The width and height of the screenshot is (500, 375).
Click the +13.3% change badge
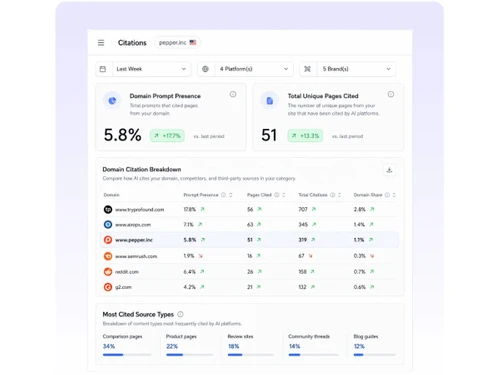point(305,136)
